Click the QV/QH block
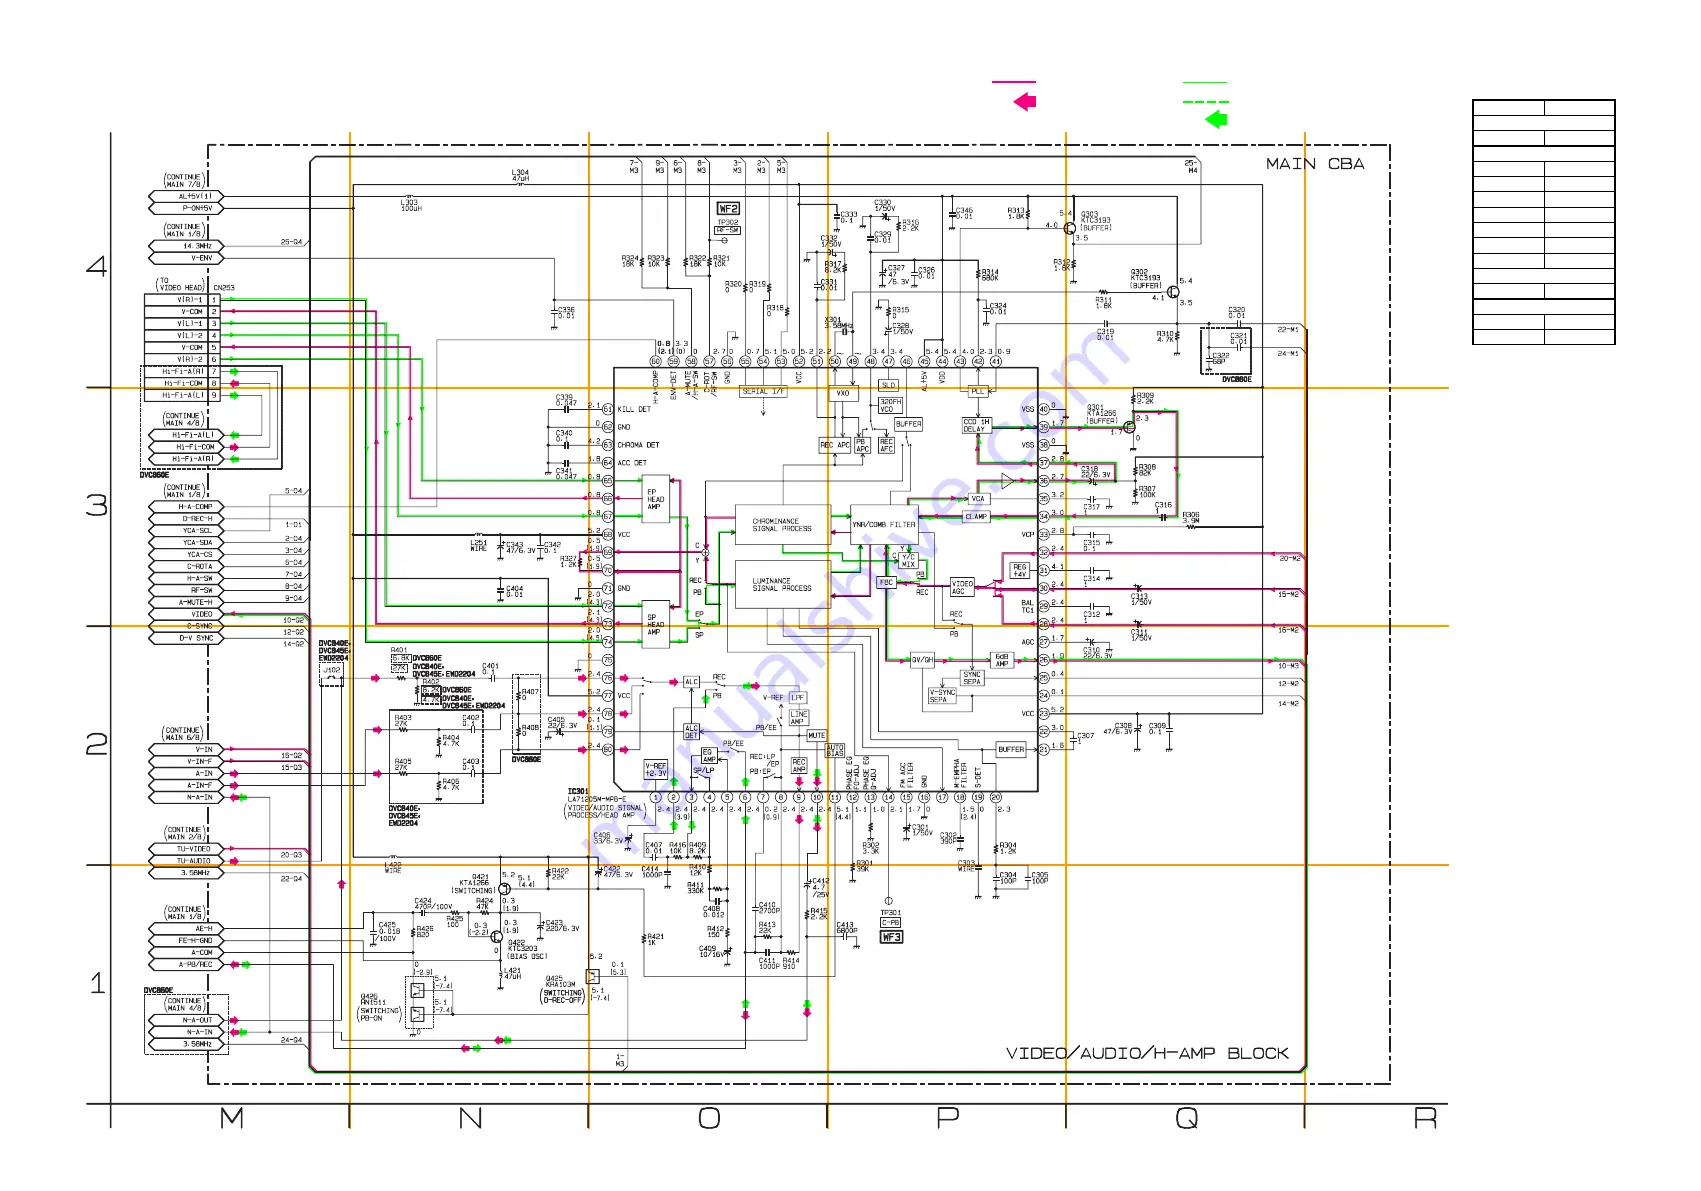 [922, 660]
